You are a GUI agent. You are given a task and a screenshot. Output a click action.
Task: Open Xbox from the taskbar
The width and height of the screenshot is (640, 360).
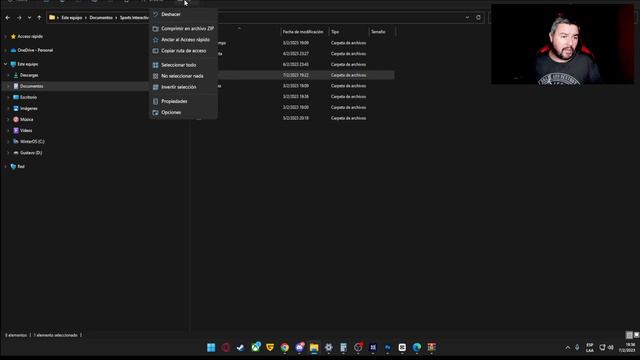coord(256,347)
